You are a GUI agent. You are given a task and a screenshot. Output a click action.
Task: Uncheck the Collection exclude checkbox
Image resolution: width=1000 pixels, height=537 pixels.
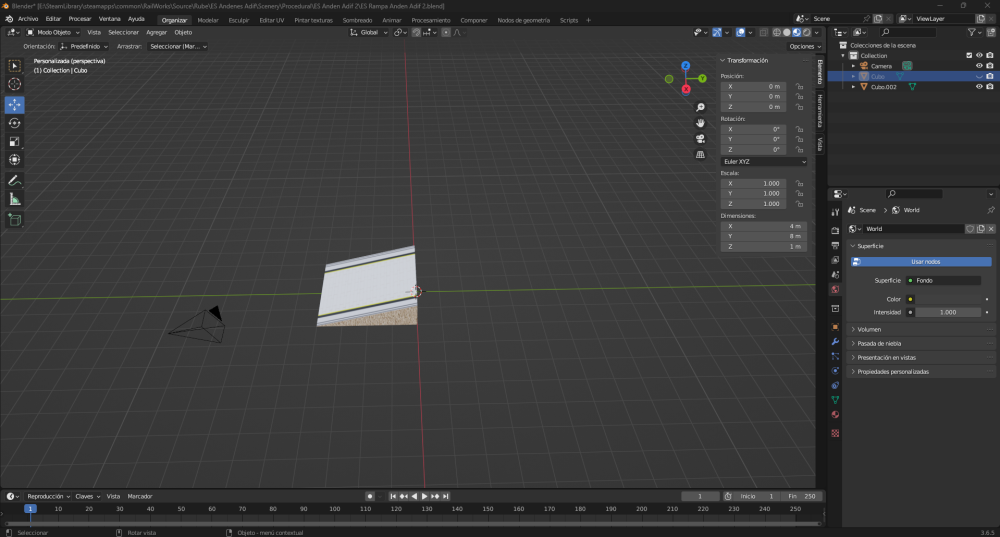968,56
